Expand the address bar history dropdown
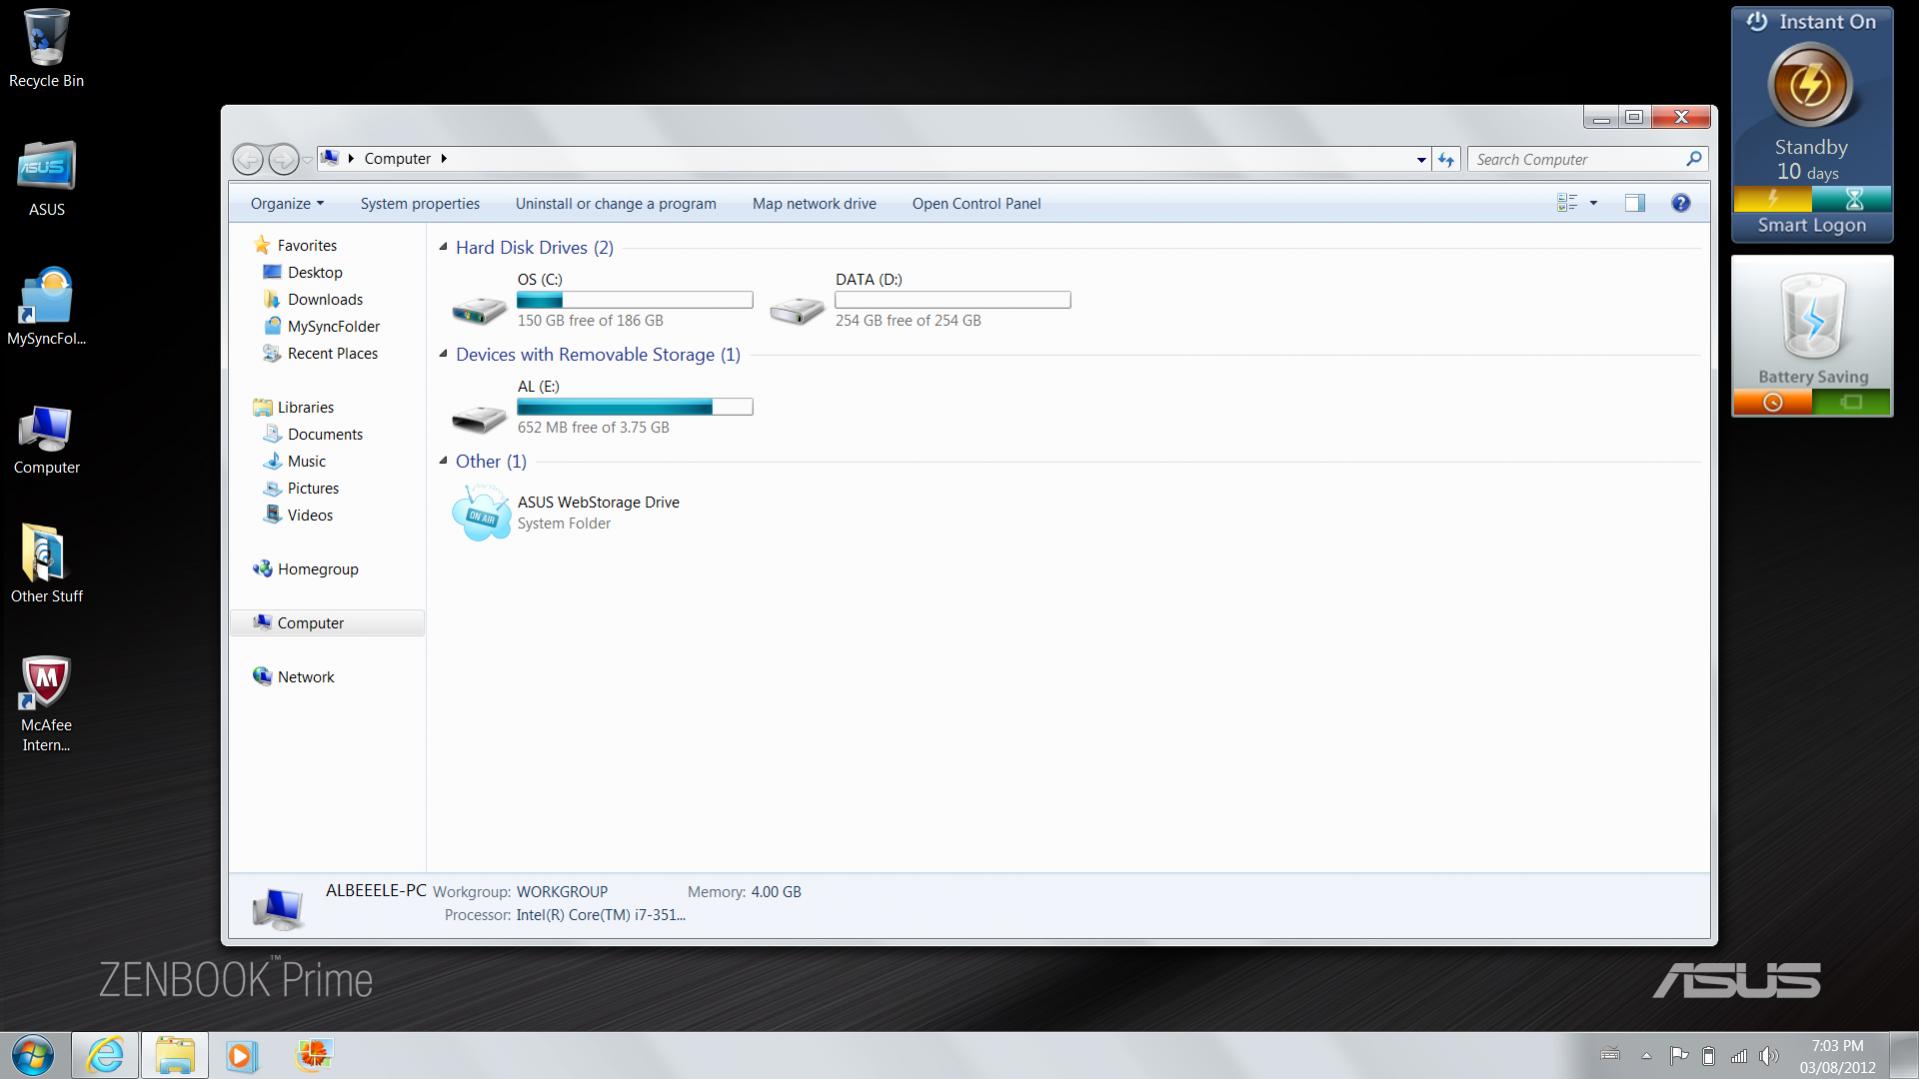 pyautogui.click(x=1421, y=159)
